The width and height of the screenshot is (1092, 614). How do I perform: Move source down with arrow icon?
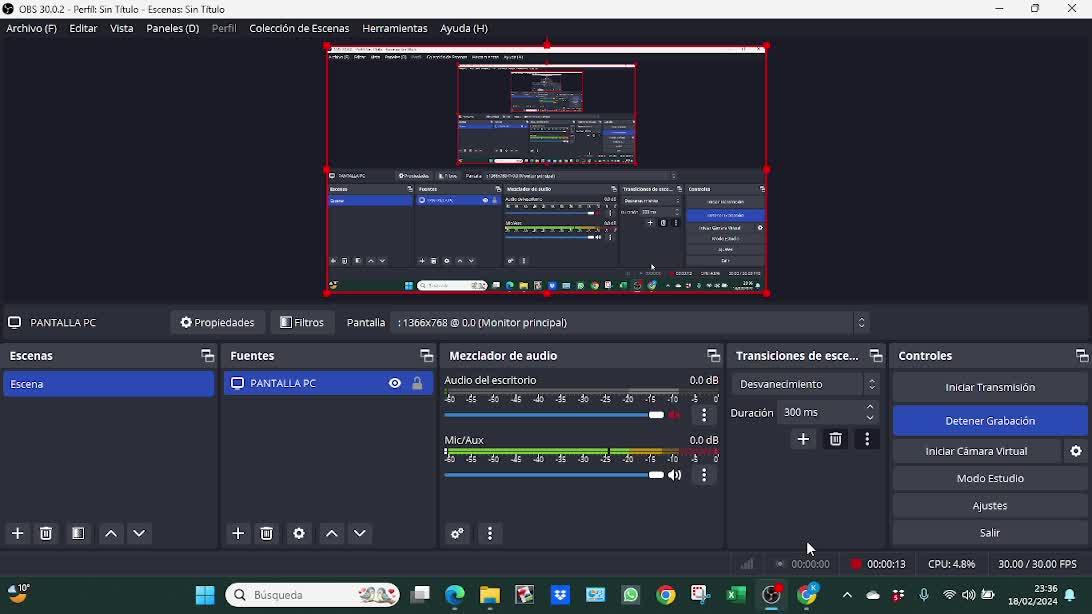pos(360,534)
